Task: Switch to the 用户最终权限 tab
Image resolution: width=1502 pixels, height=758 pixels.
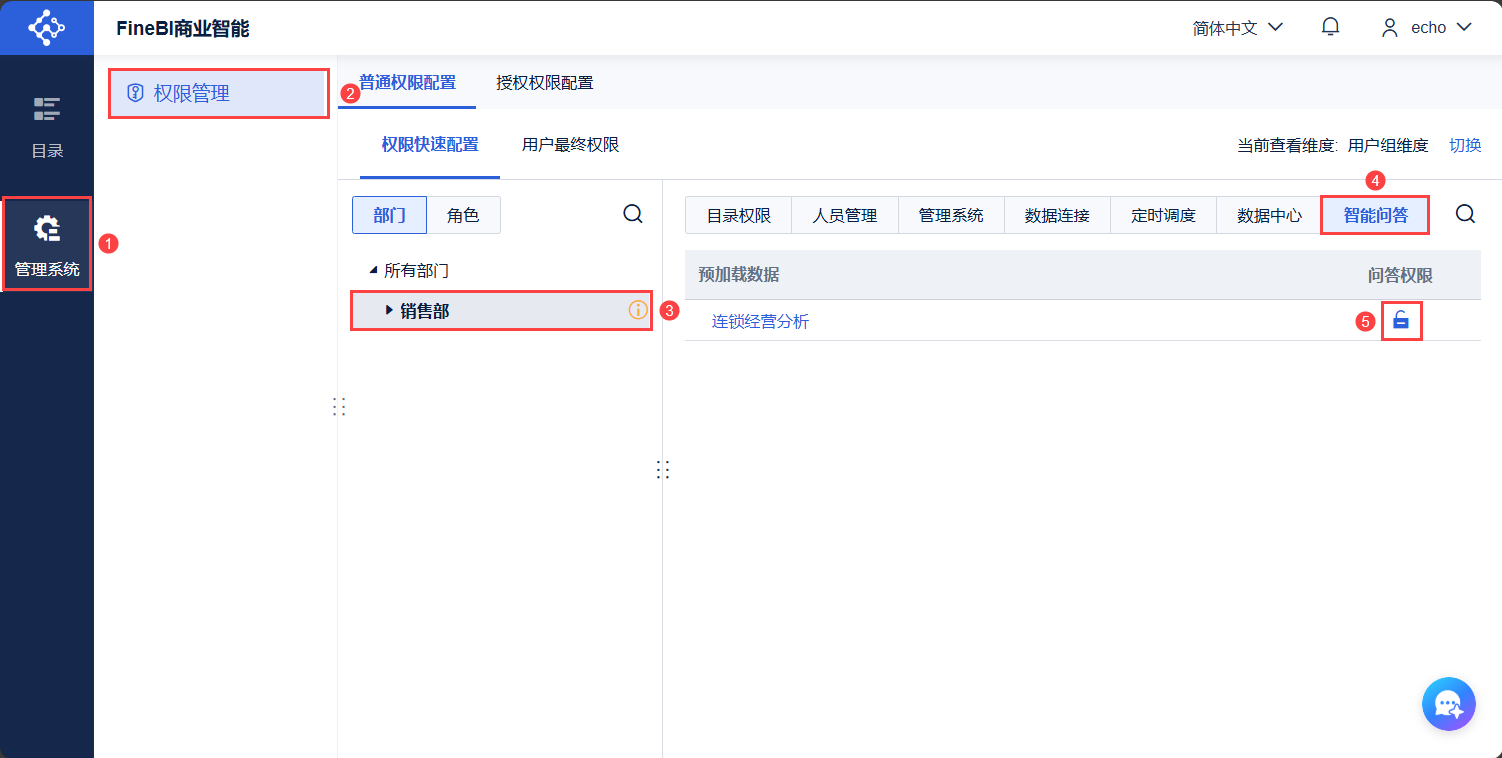Action: click(x=571, y=145)
